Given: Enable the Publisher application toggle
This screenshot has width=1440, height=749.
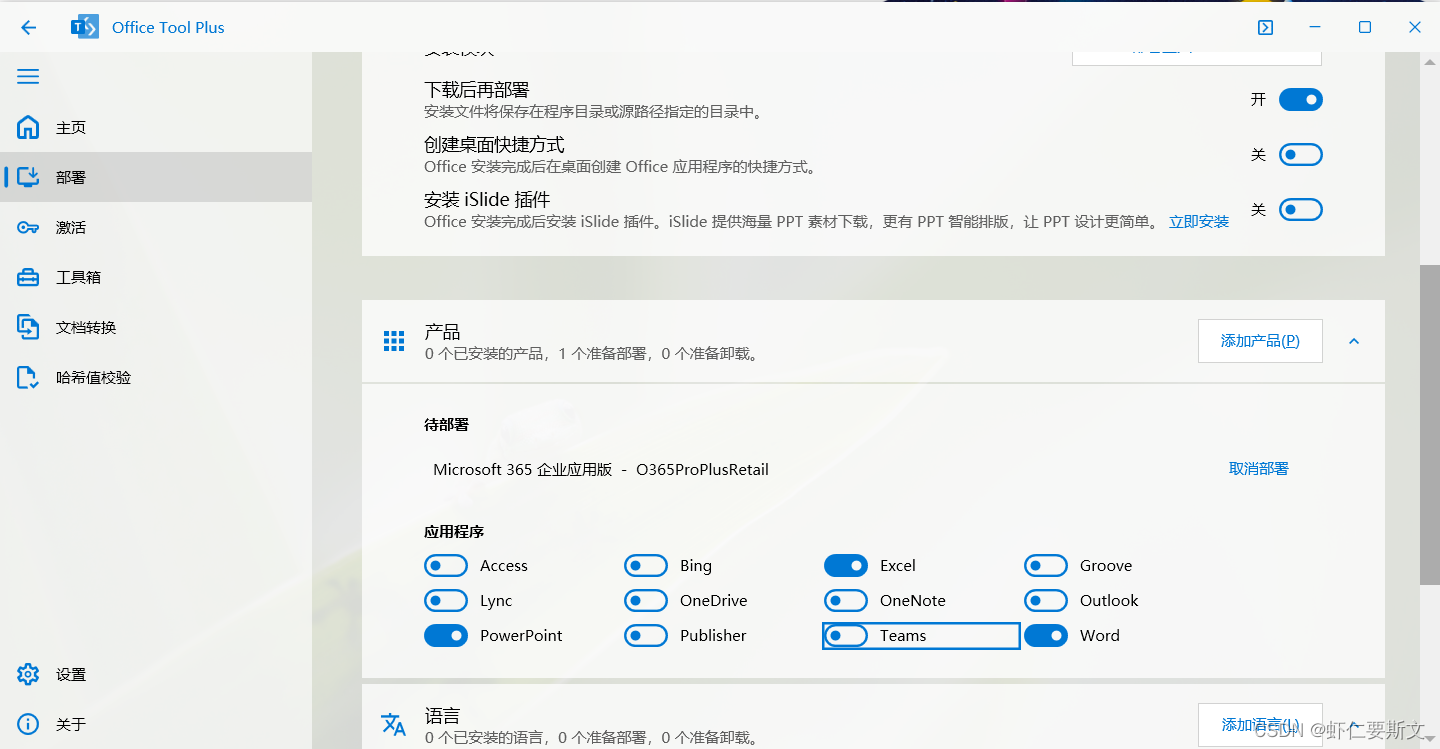Looking at the screenshot, I should coord(646,636).
